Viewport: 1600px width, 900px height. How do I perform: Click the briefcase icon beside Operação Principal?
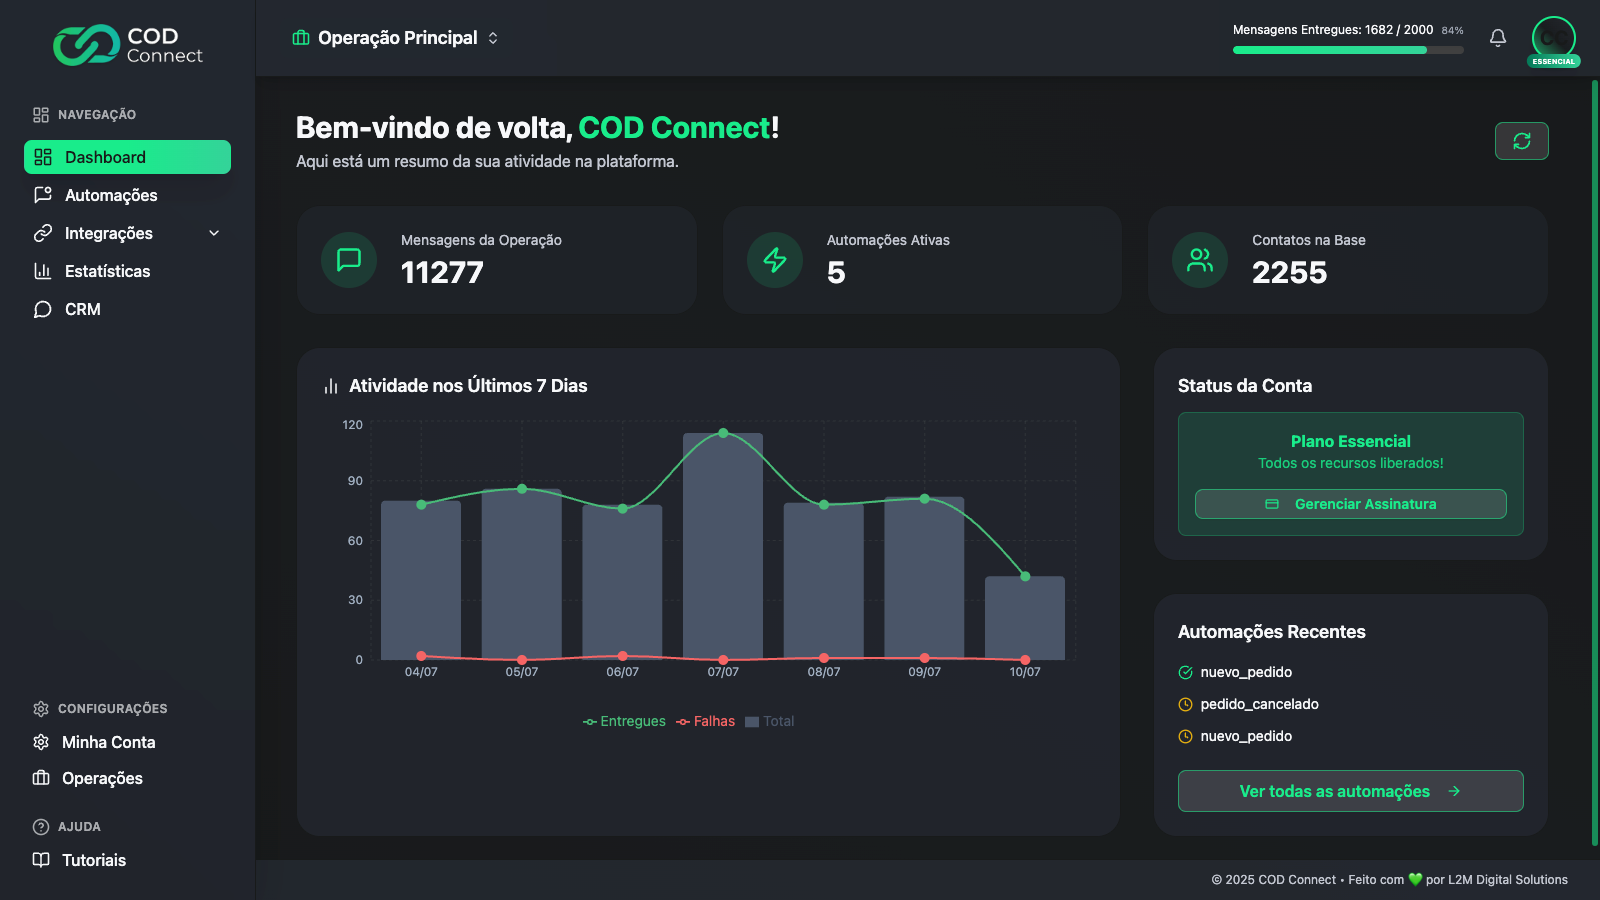[x=301, y=38]
